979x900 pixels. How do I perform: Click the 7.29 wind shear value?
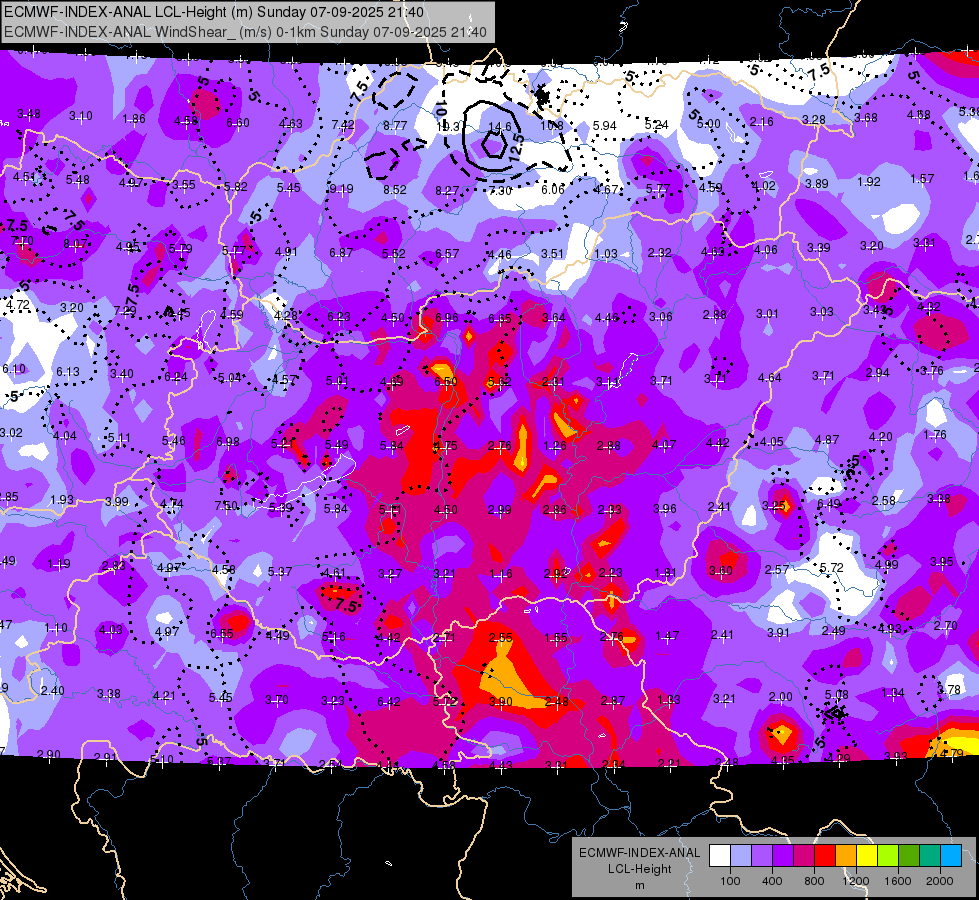click(125, 310)
